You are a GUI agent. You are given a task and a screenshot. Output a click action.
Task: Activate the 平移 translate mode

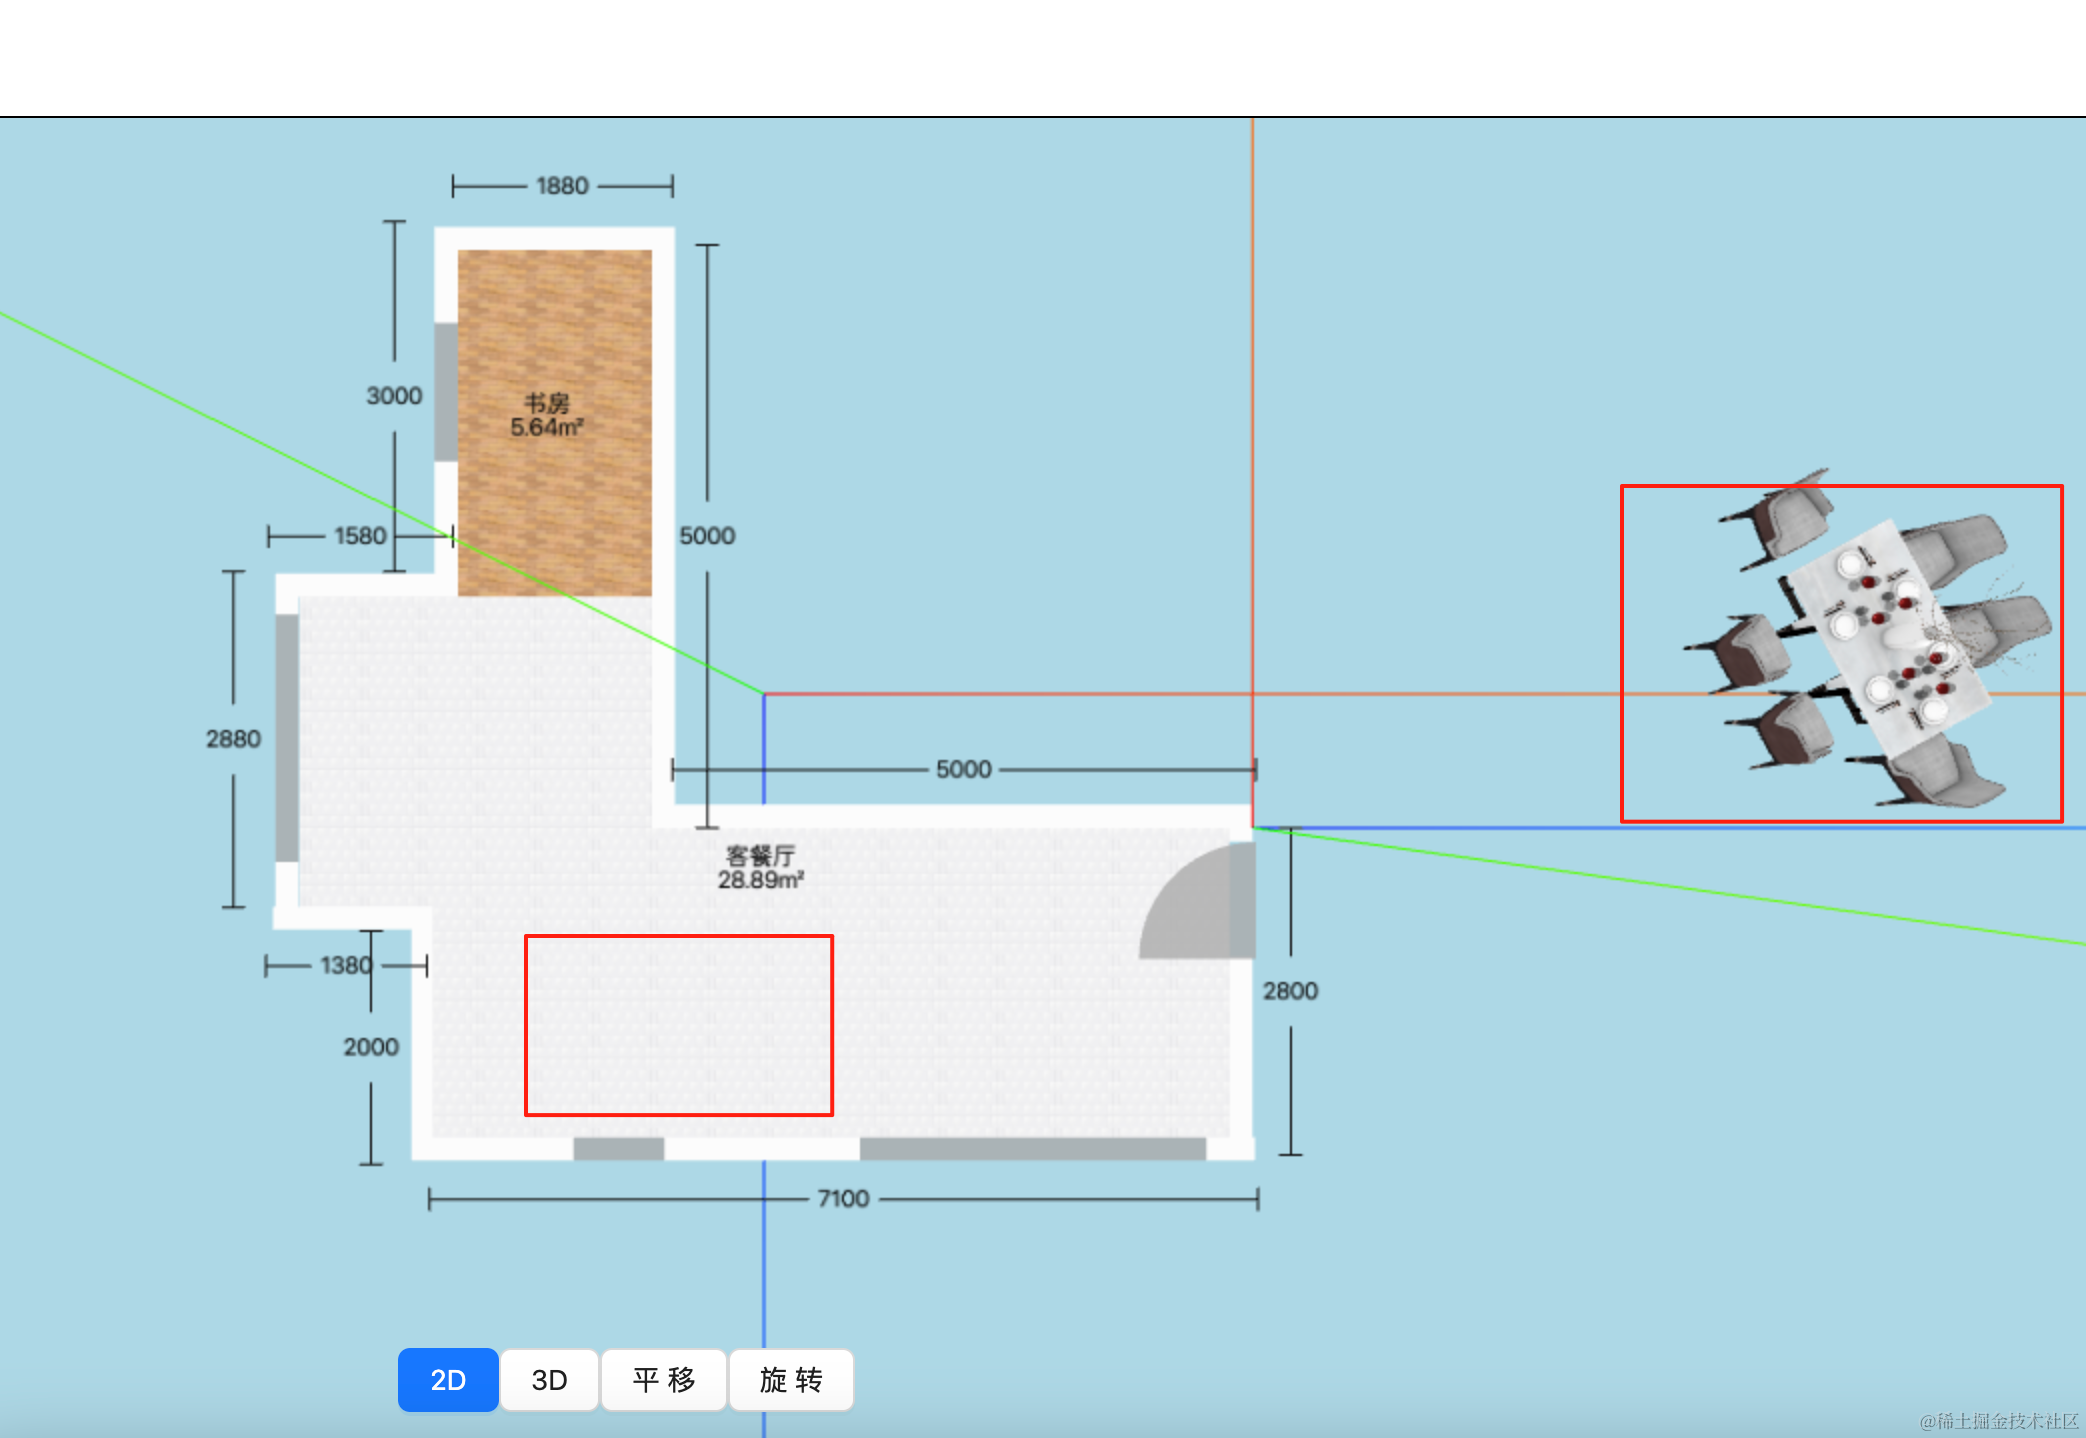[664, 1380]
